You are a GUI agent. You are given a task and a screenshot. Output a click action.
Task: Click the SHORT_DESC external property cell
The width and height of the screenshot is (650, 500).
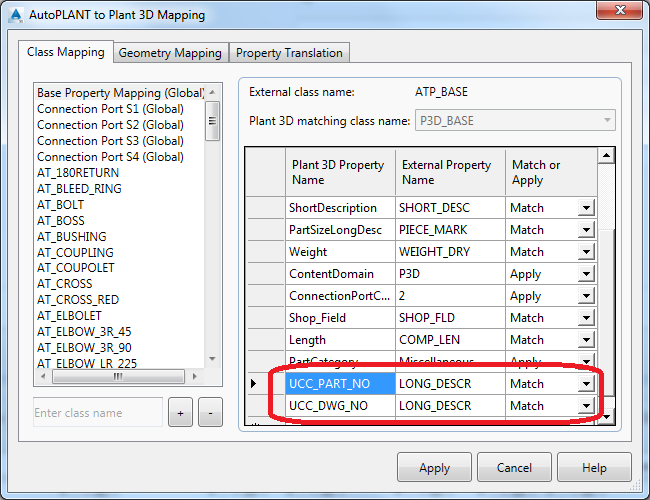point(450,208)
